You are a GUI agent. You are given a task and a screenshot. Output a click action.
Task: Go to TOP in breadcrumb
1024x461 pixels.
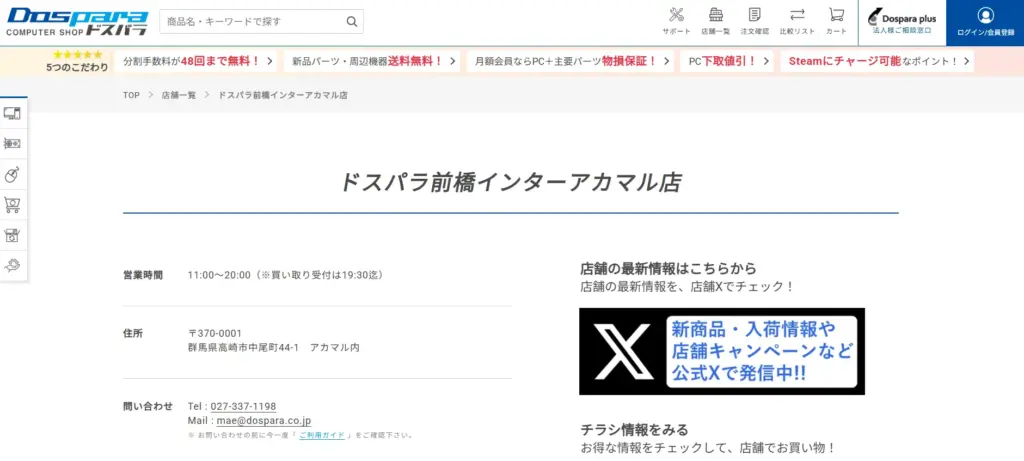tap(131, 95)
